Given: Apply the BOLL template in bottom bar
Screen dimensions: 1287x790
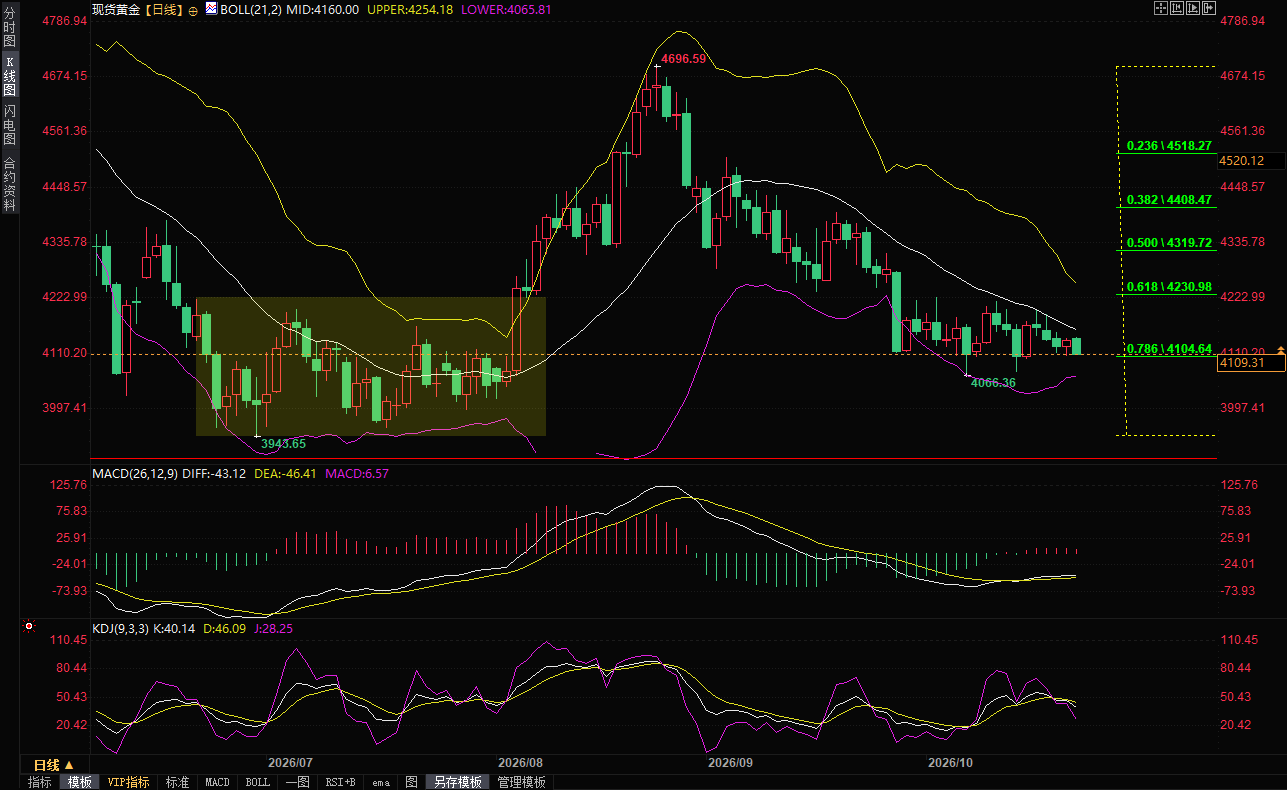Looking at the screenshot, I should pyautogui.click(x=258, y=782).
